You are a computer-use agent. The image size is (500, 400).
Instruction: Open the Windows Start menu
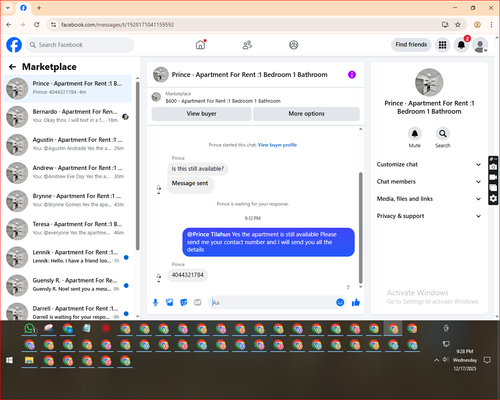tap(9, 360)
